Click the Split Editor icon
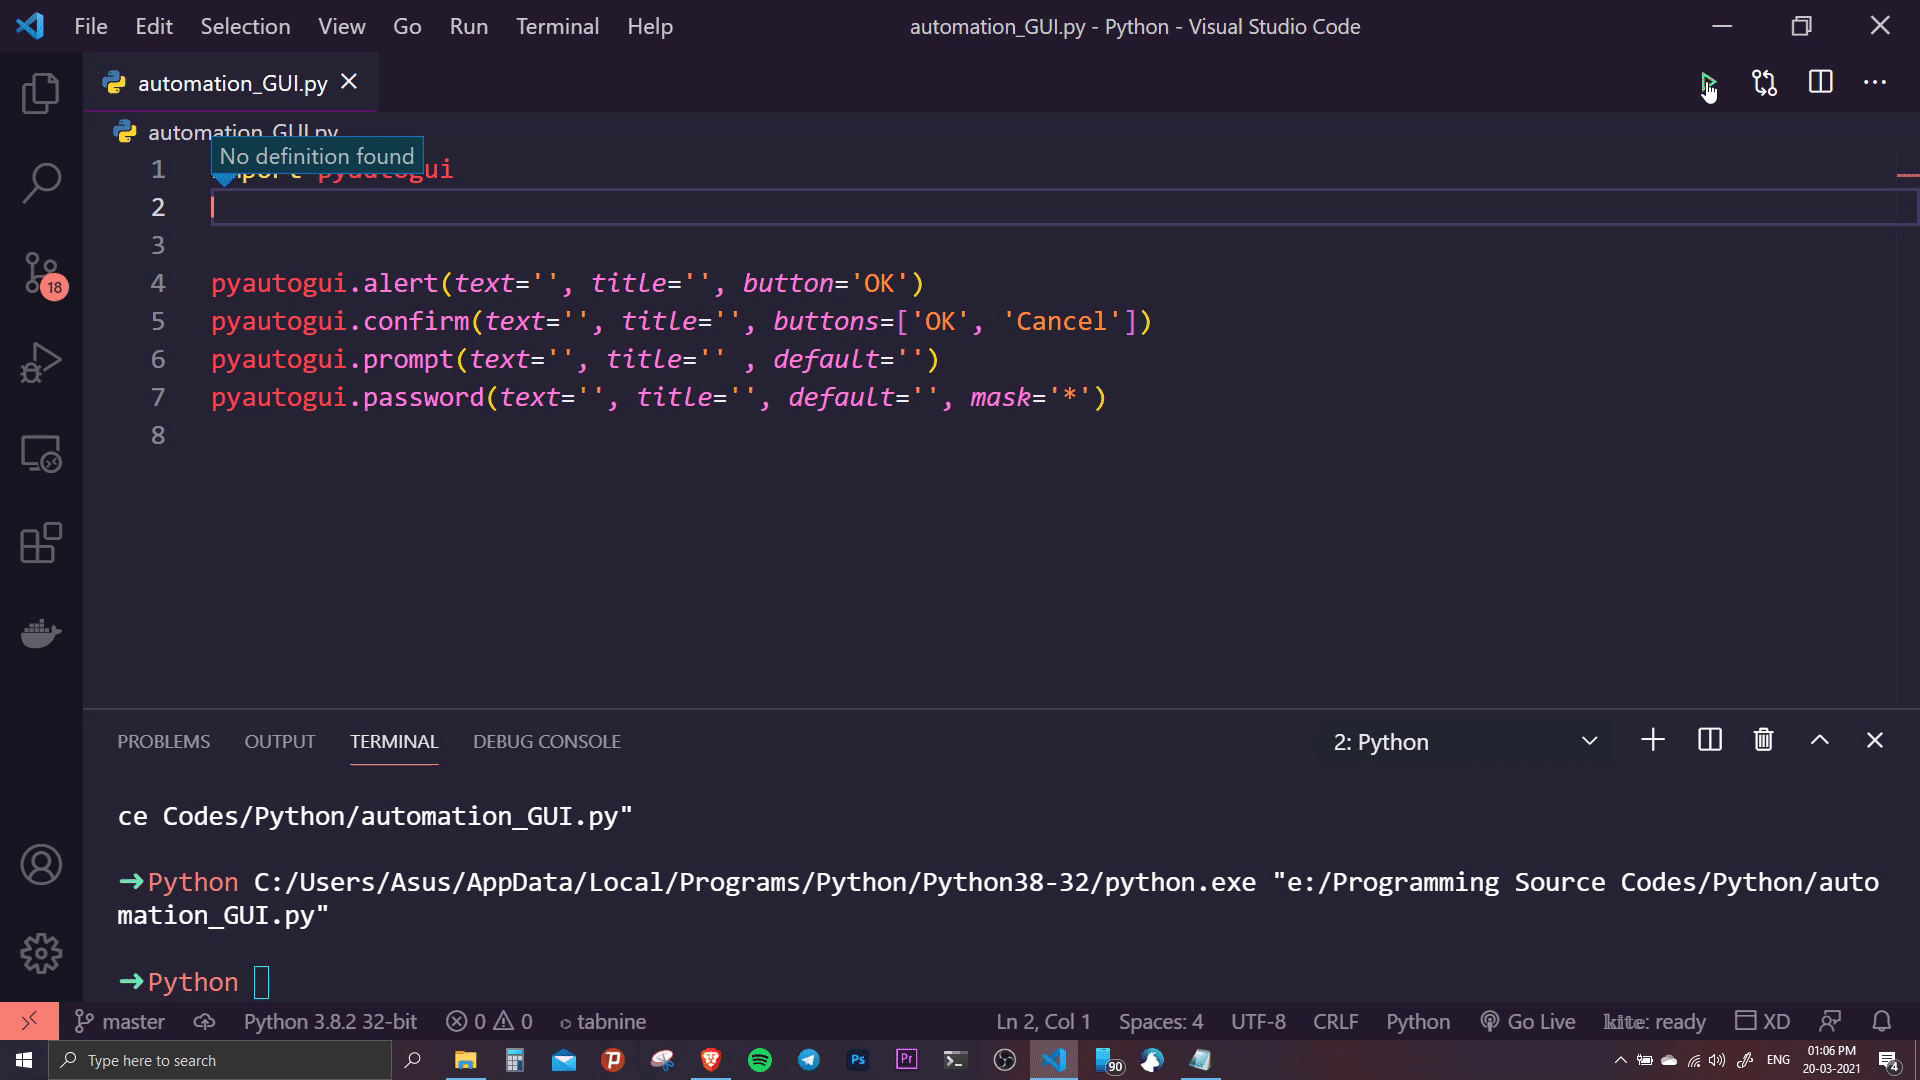1920x1080 pixels. coord(1820,83)
